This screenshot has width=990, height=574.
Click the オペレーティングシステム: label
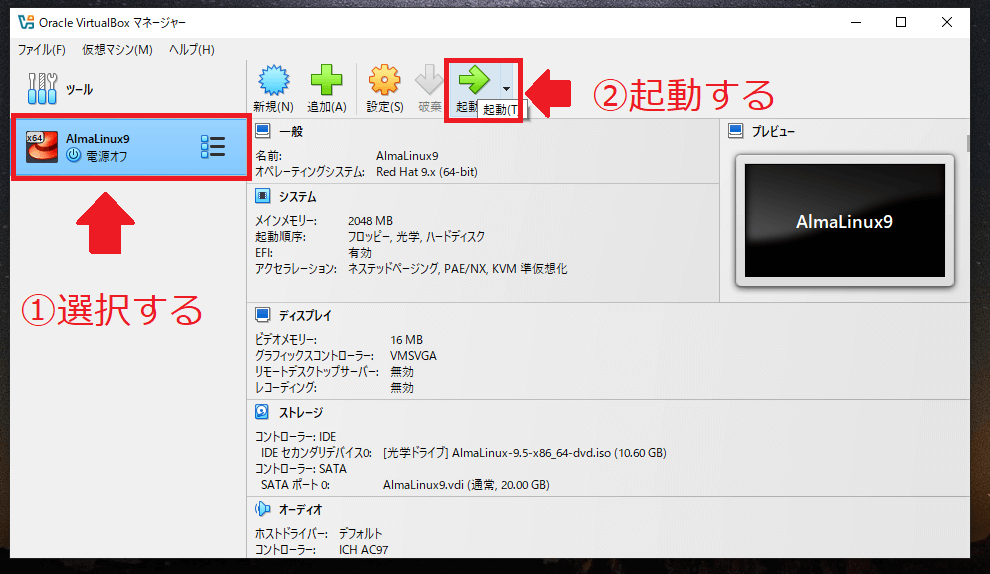click(x=310, y=172)
